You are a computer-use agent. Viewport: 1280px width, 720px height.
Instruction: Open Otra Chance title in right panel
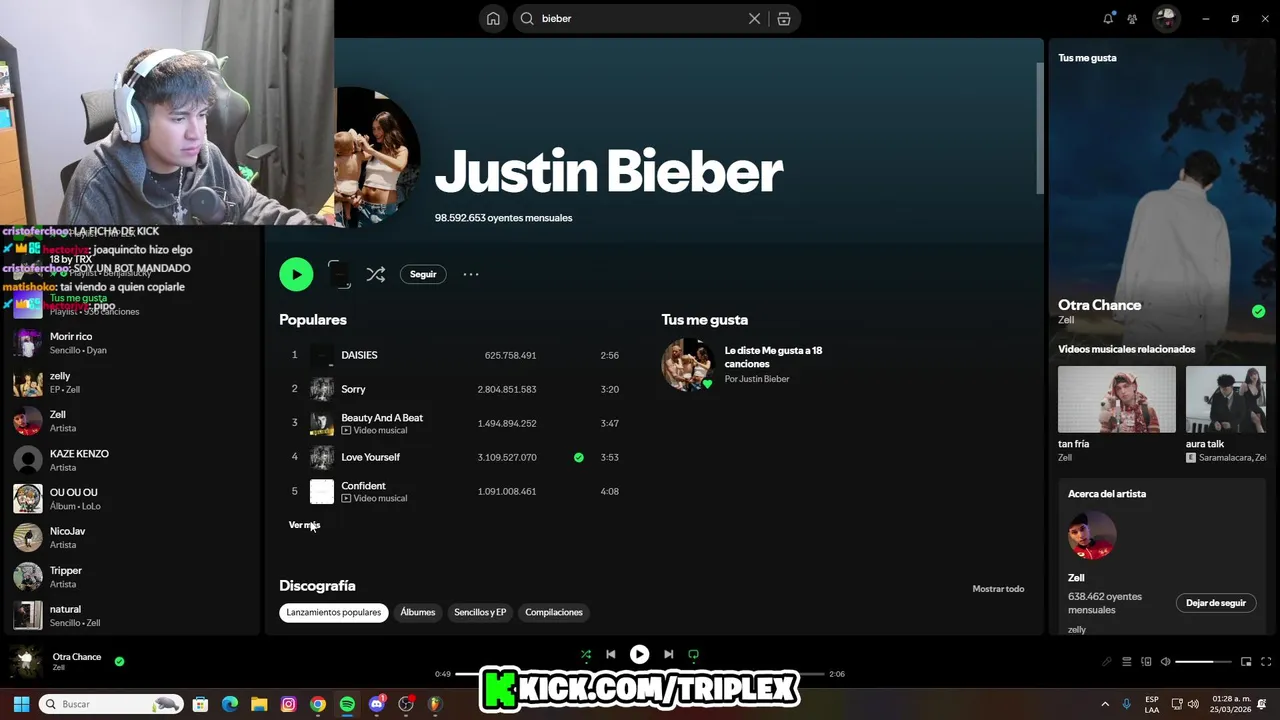1099,305
